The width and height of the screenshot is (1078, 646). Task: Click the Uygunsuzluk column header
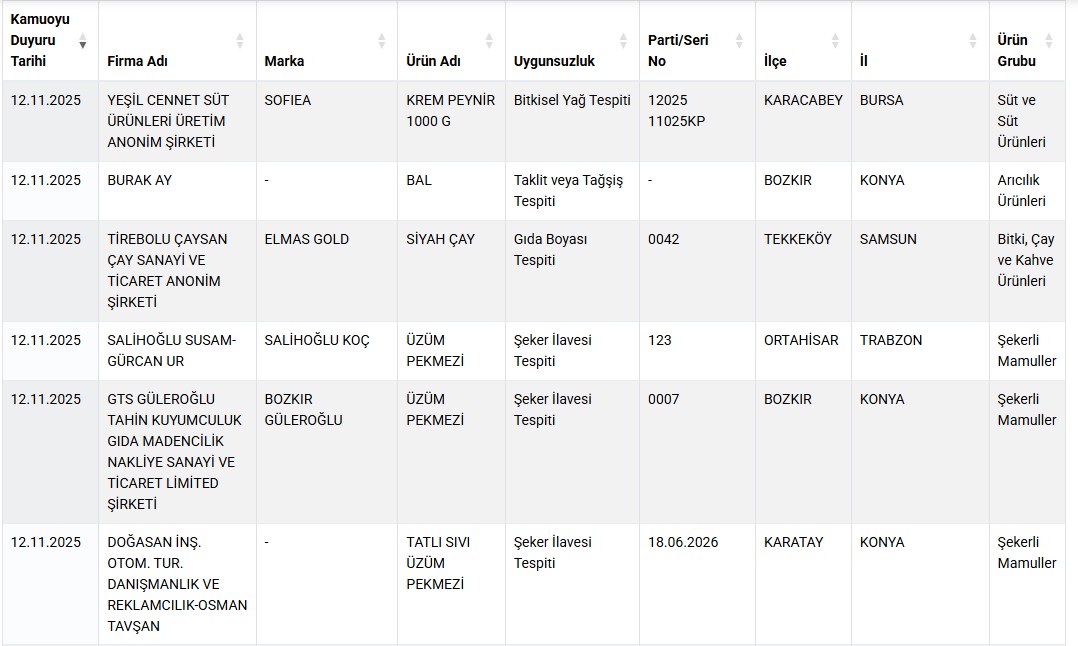[x=554, y=61]
